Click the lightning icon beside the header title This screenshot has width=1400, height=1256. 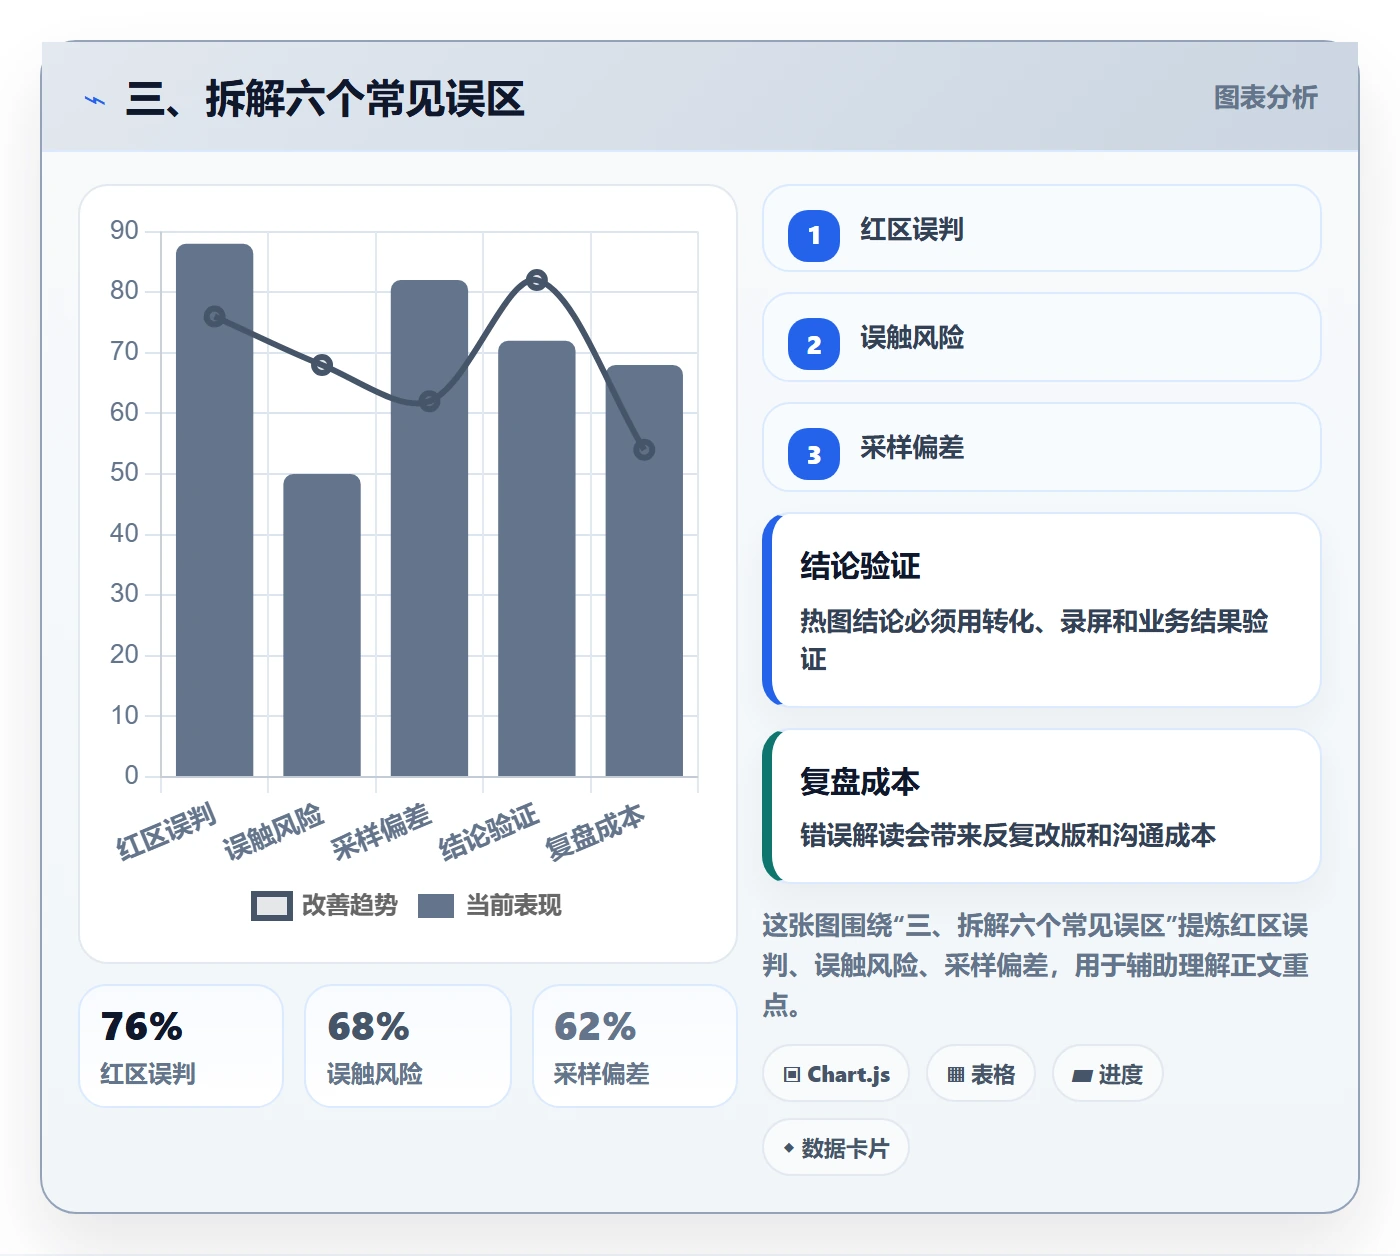point(95,100)
